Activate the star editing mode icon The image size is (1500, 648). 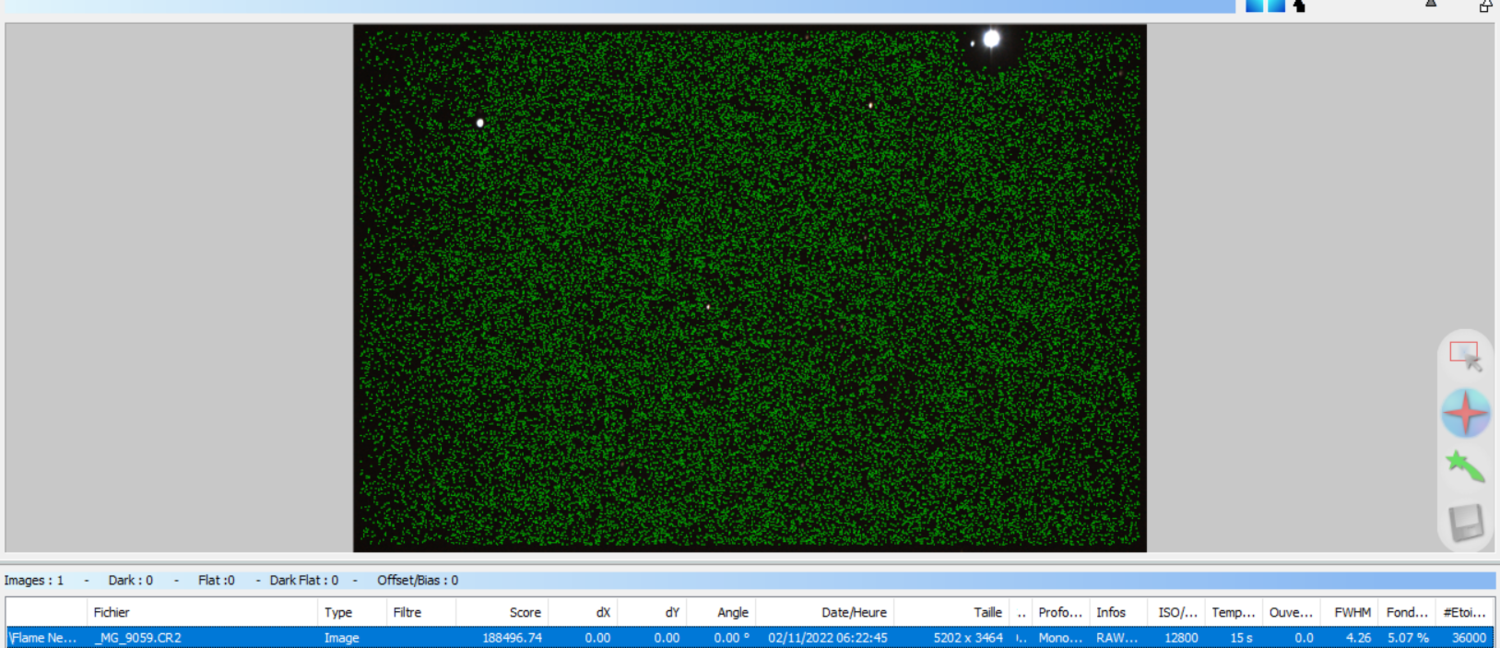(1465, 413)
